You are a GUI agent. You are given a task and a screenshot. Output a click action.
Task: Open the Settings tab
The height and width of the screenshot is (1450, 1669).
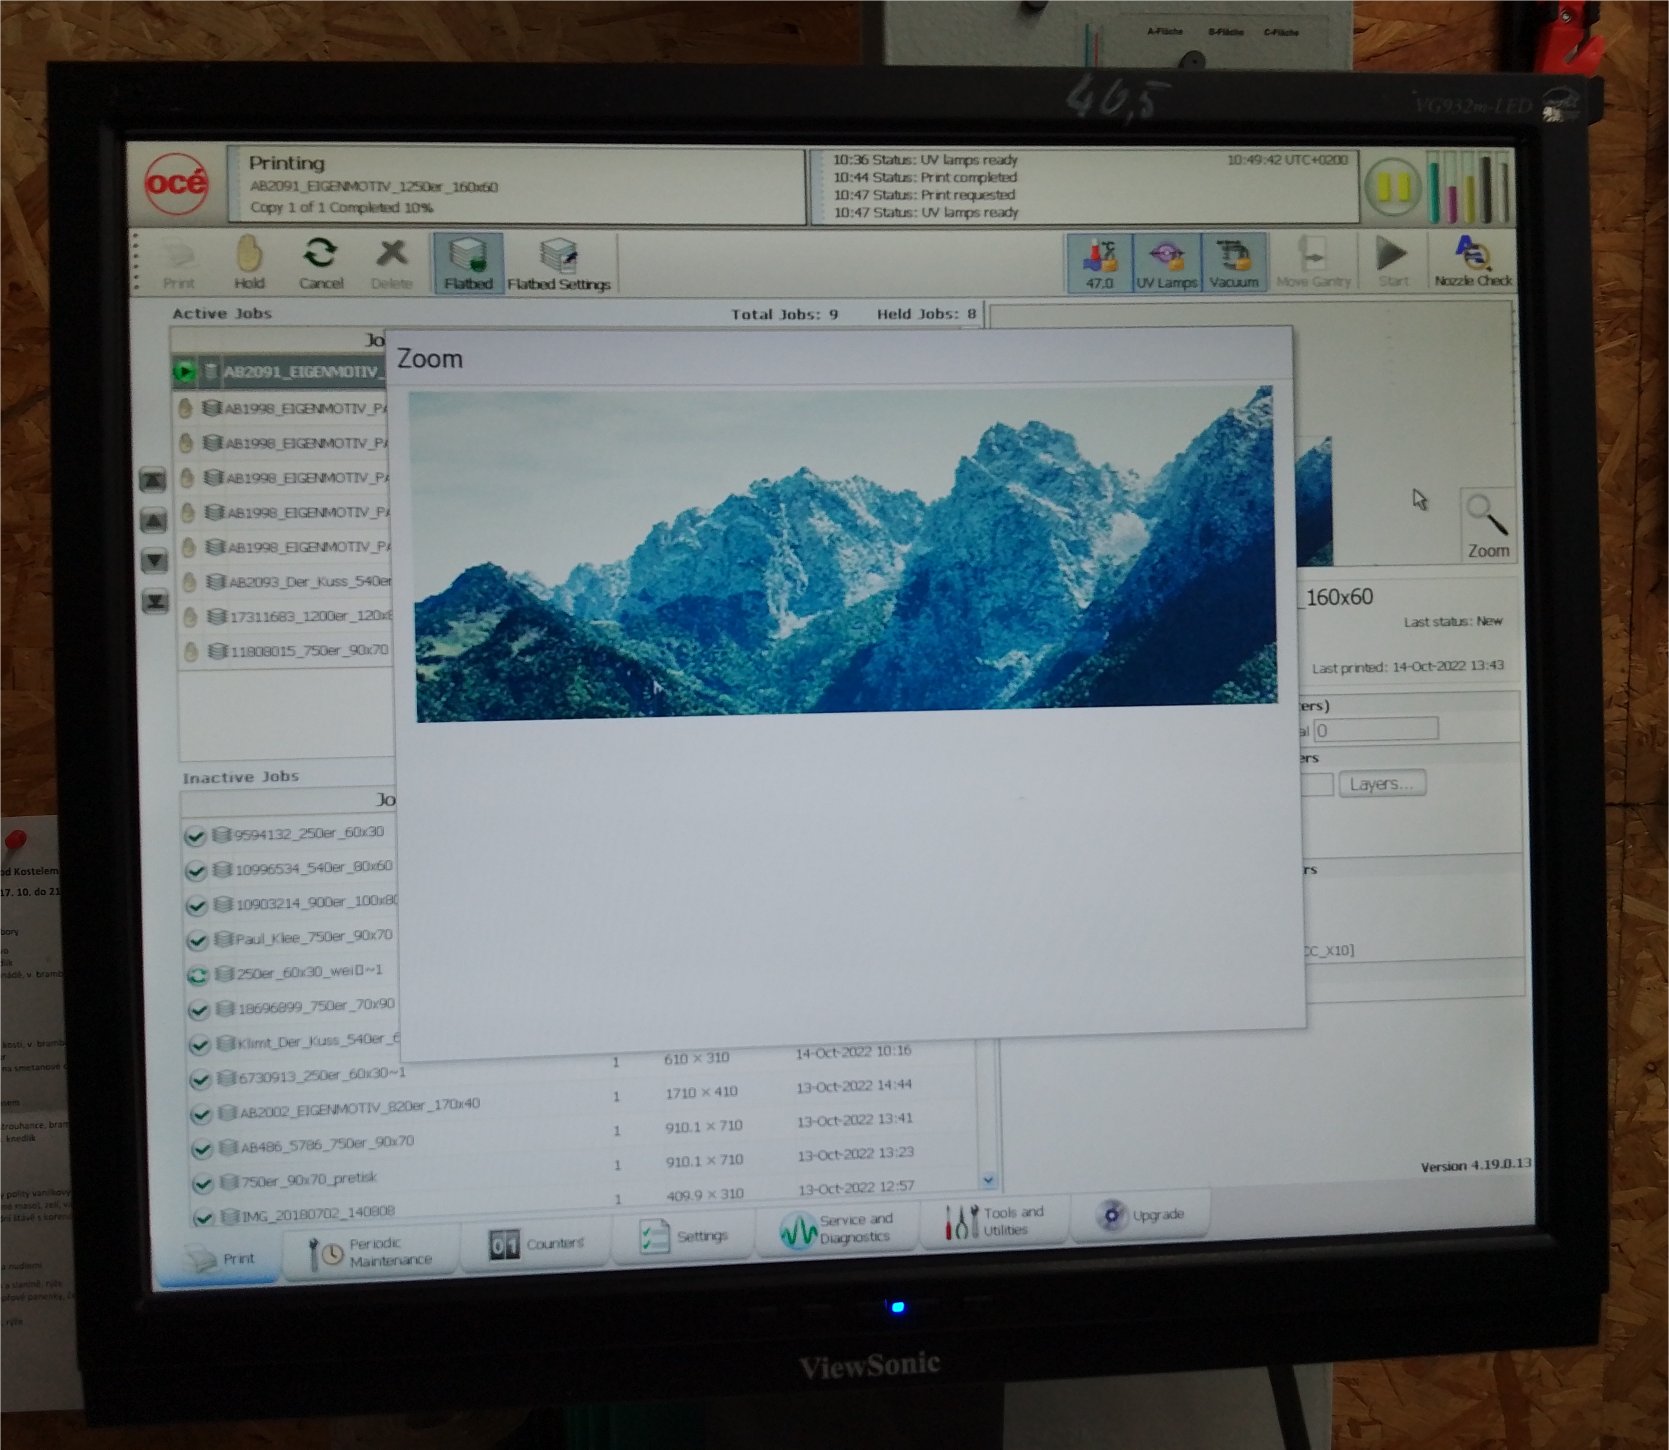[x=684, y=1237]
